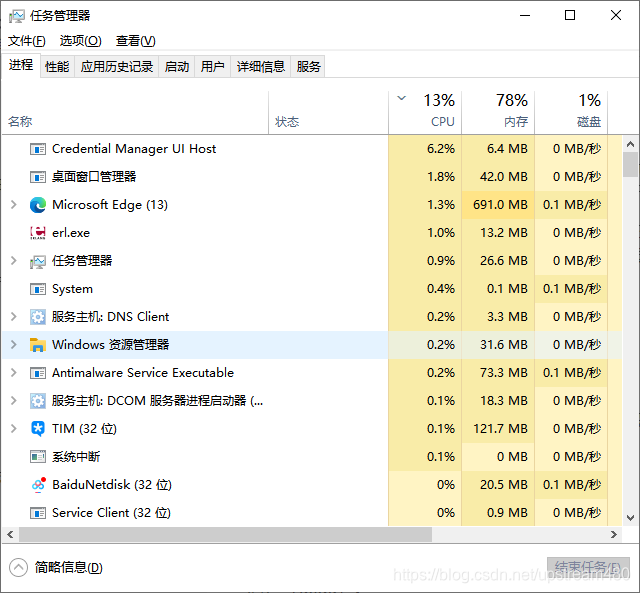
Task: Open the 选项(O) menu
Action: (80, 41)
